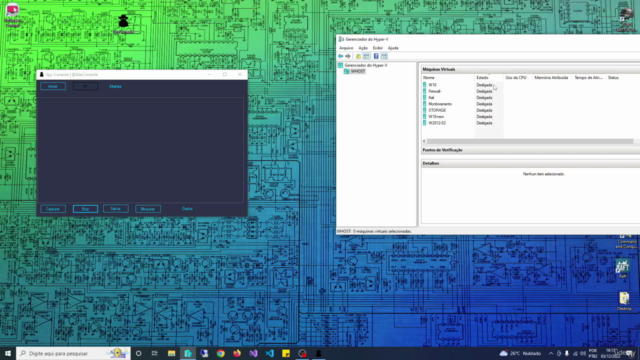The width and height of the screenshot is (640, 360).
Task: Select the W10 virtual machine row
Action: pyautogui.click(x=530, y=85)
